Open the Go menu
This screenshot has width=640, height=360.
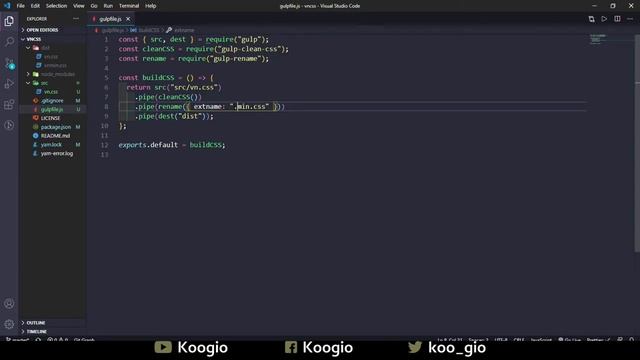[94, 6]
